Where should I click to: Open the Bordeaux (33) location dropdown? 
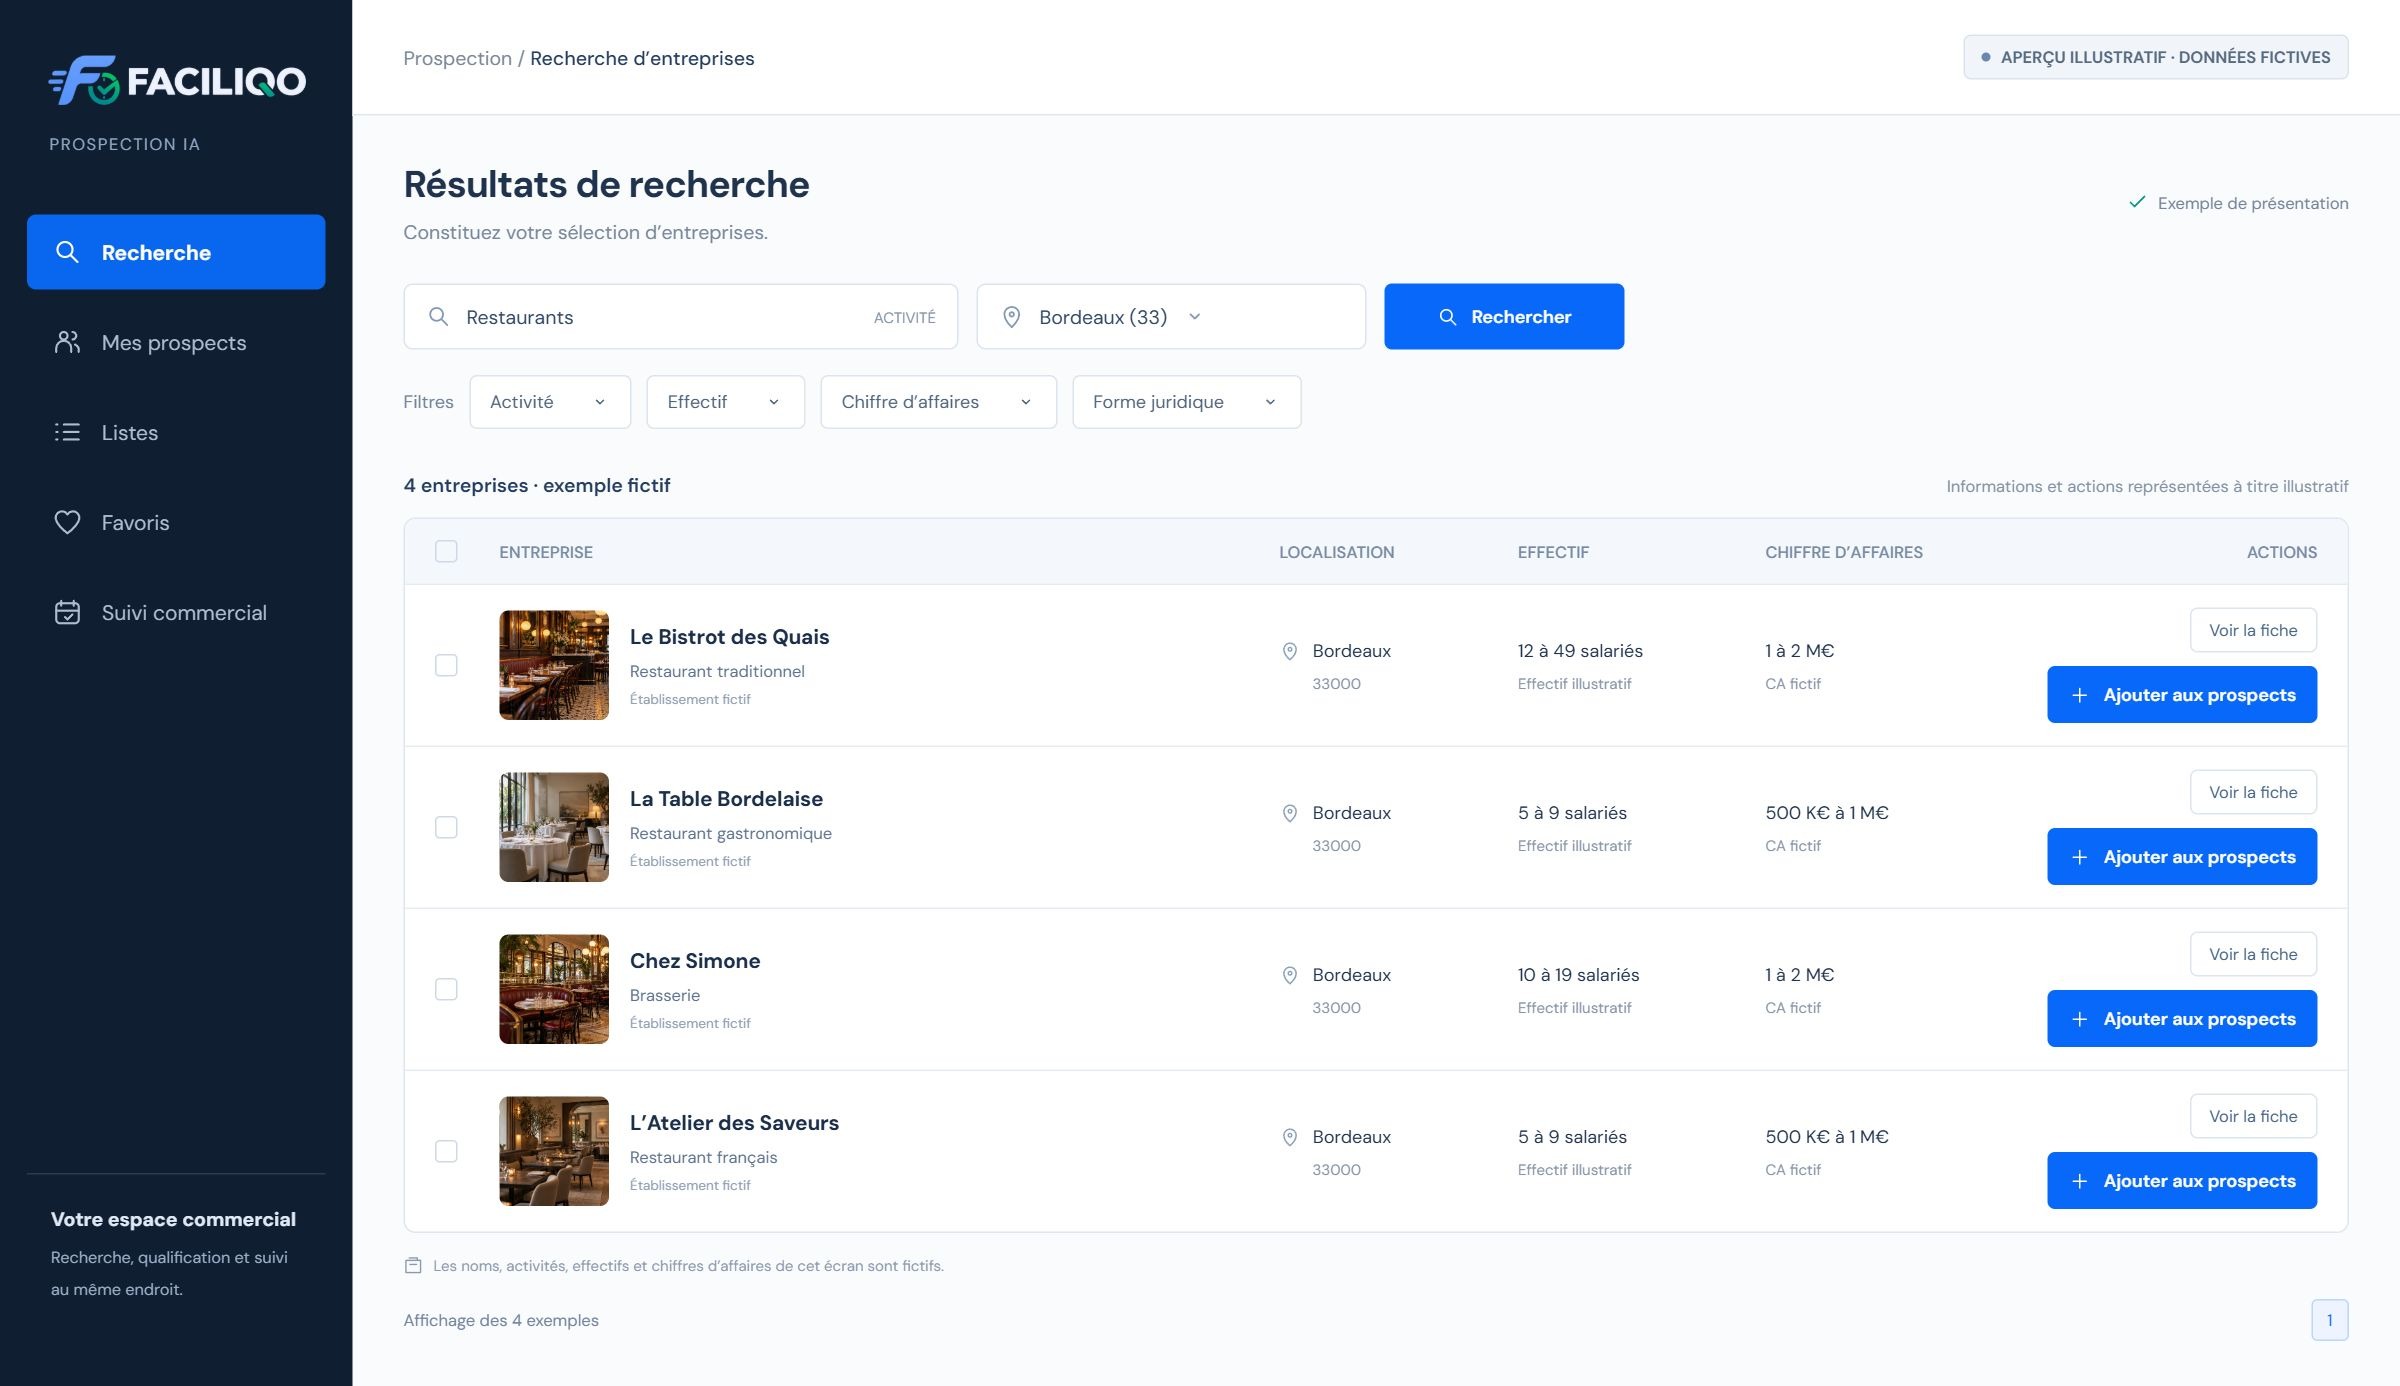click(x=1171, y=316)
